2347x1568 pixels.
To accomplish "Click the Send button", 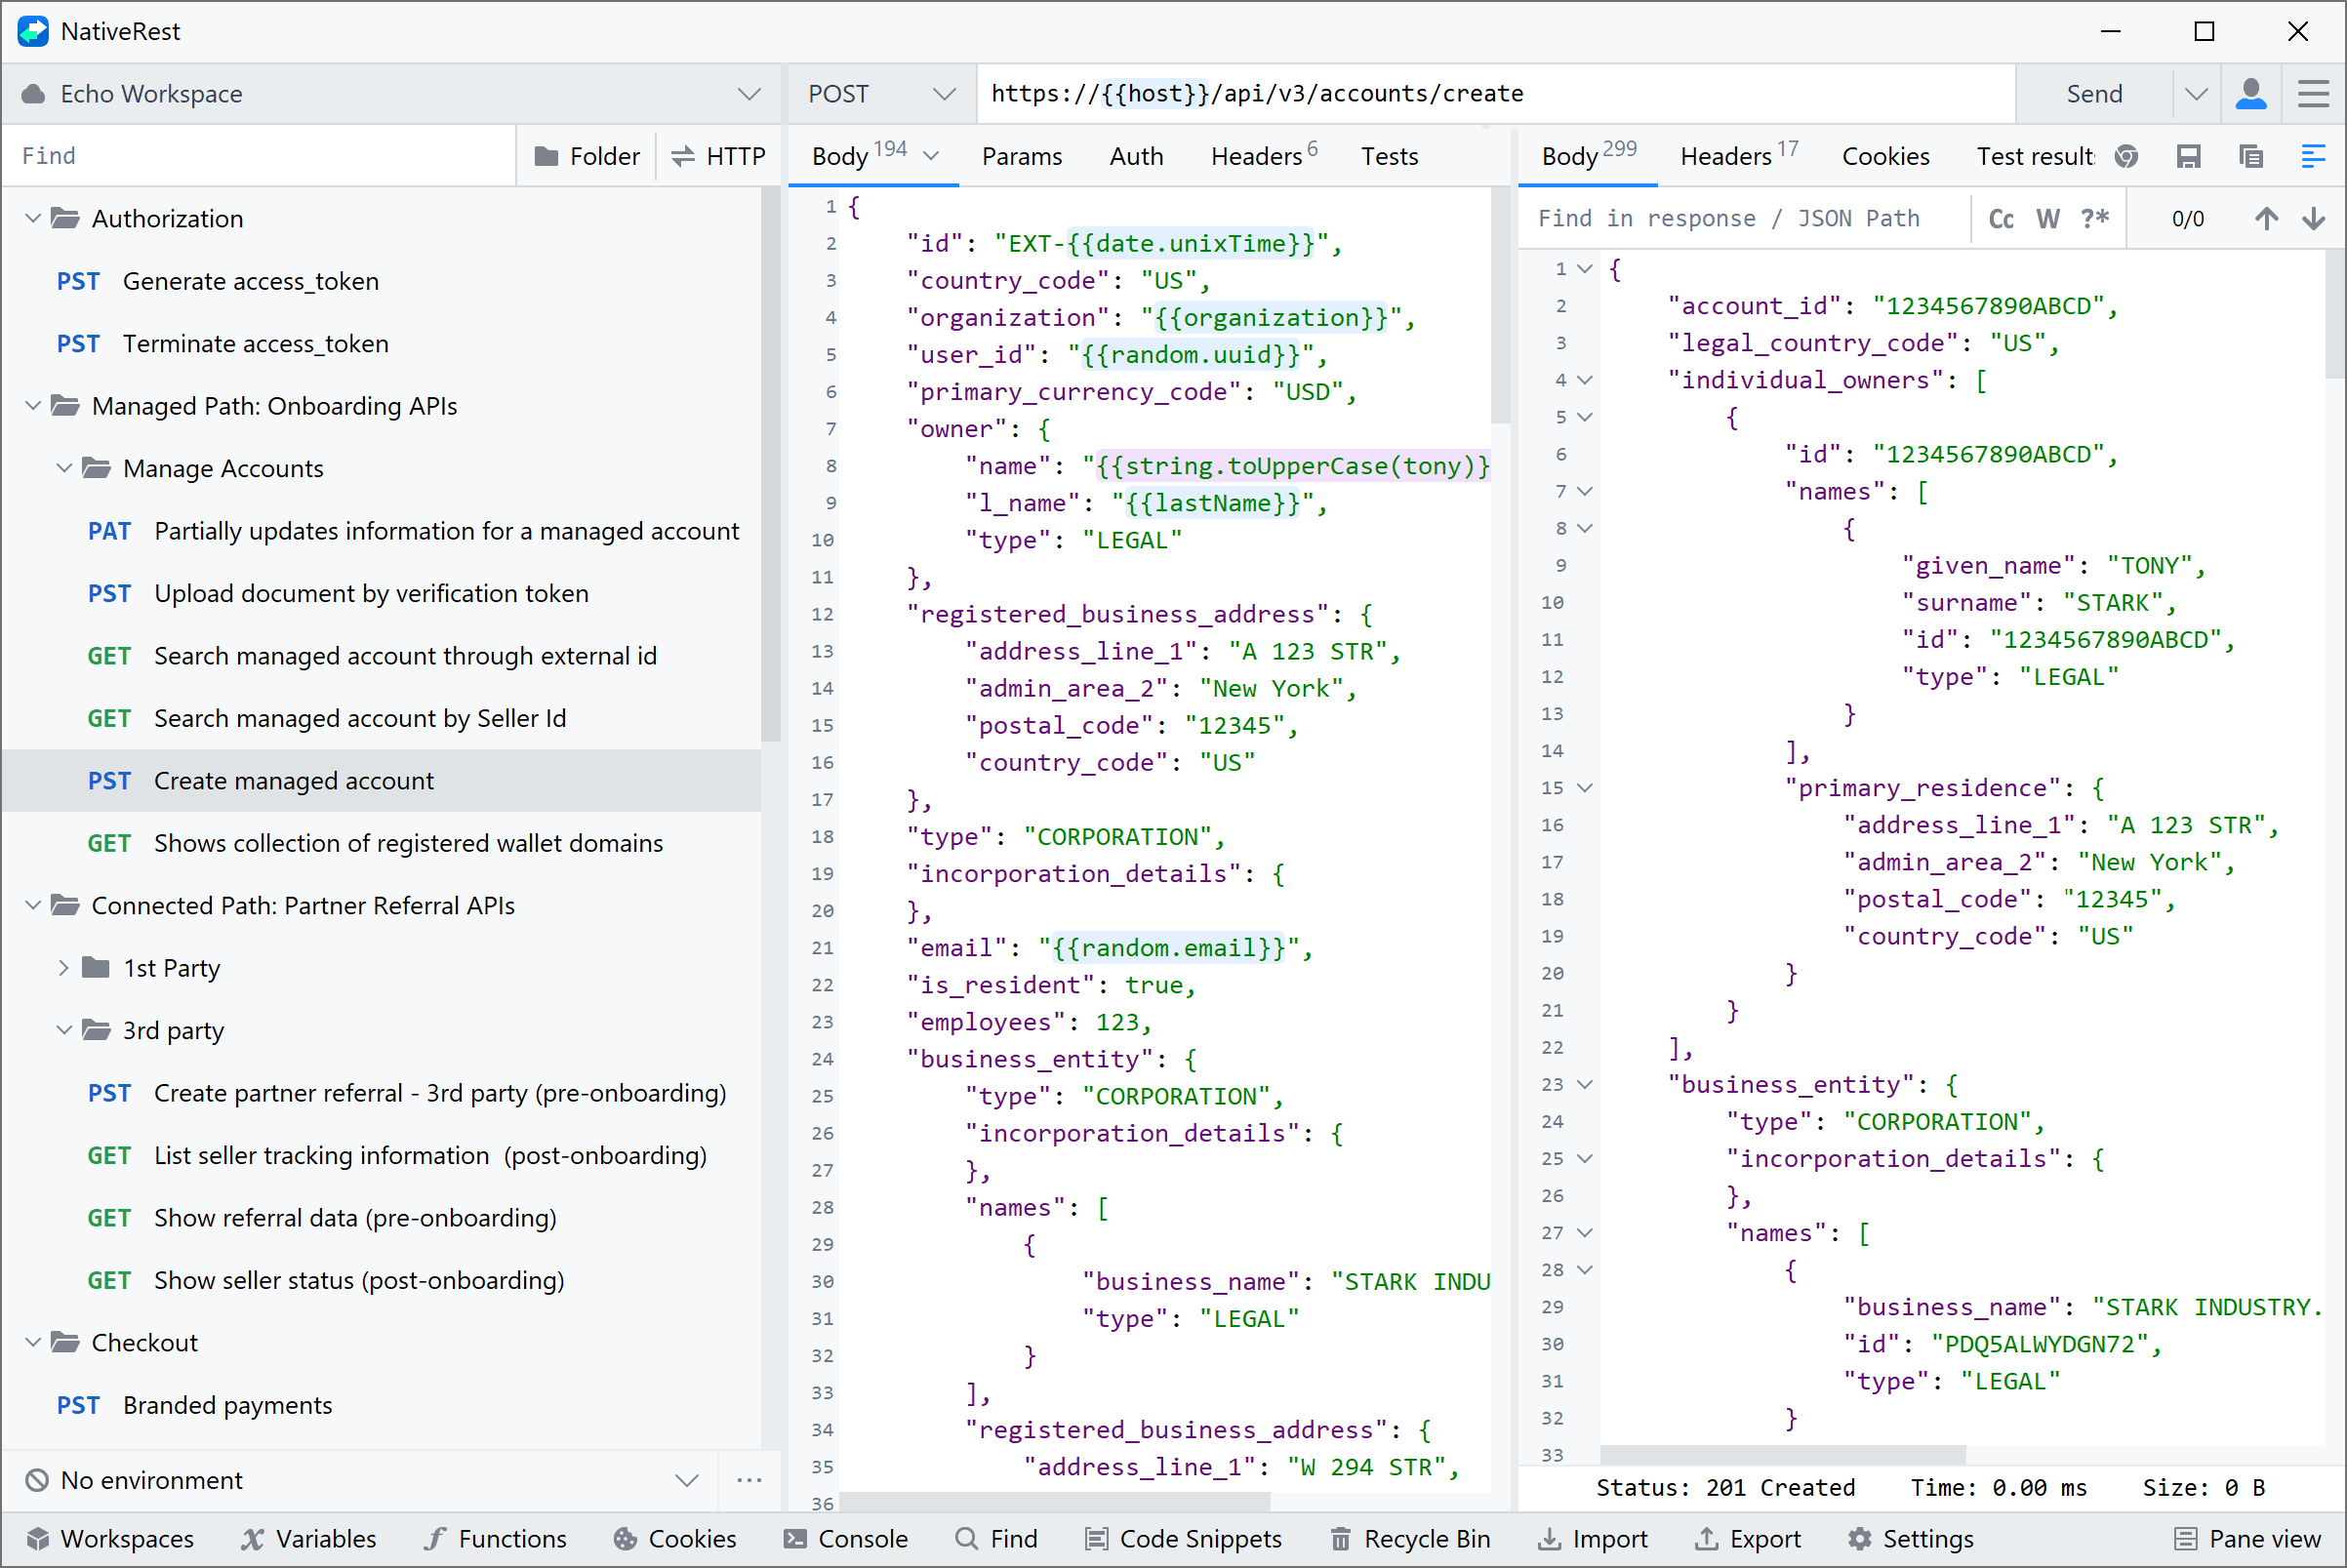I will tap(2094, 93).
